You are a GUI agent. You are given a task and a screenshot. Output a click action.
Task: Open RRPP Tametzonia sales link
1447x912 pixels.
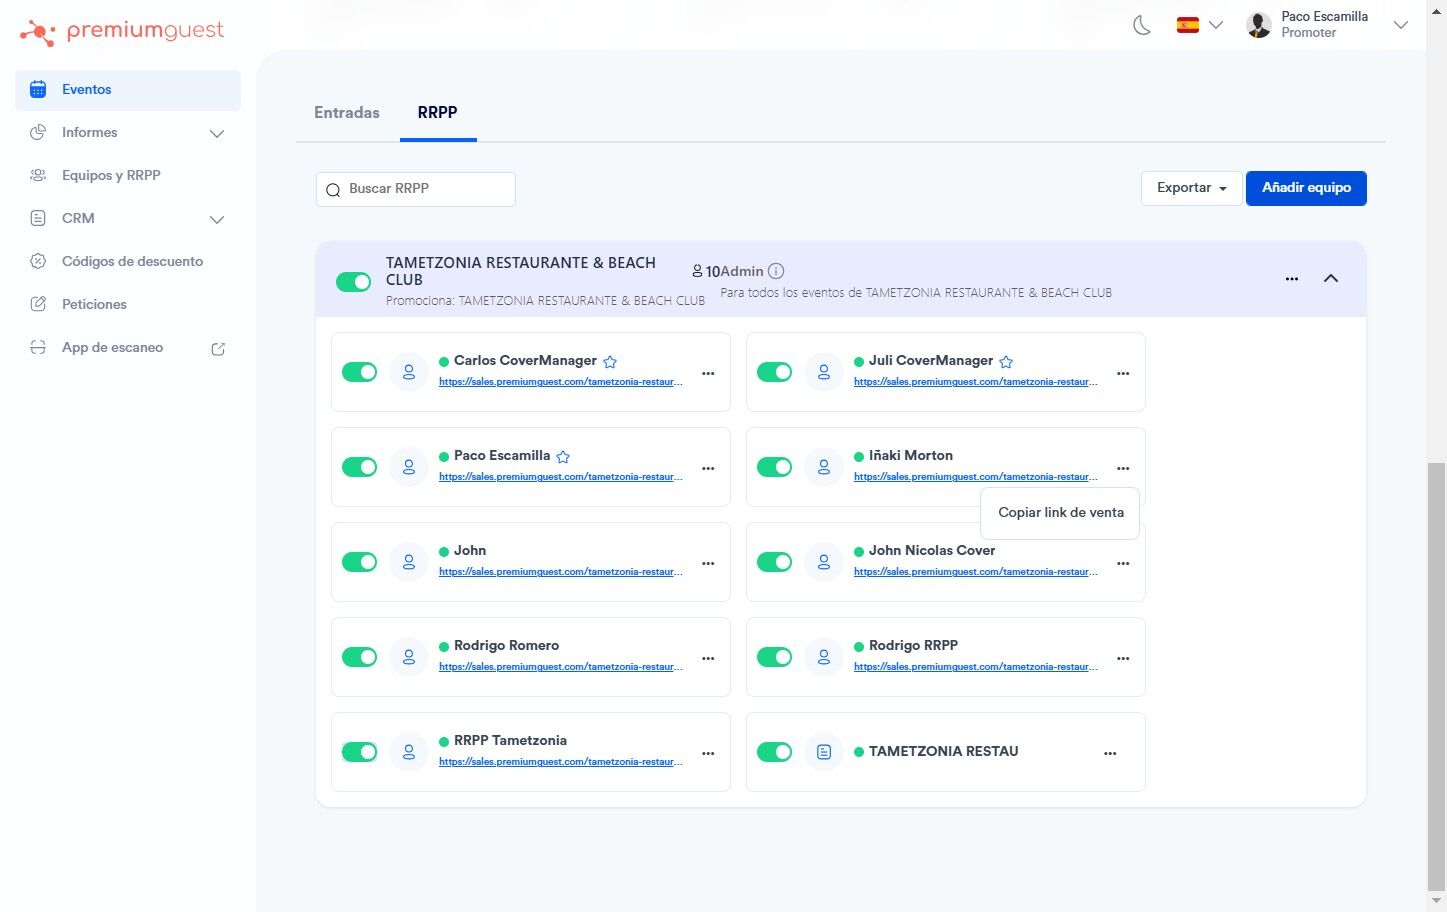(560, 762)
